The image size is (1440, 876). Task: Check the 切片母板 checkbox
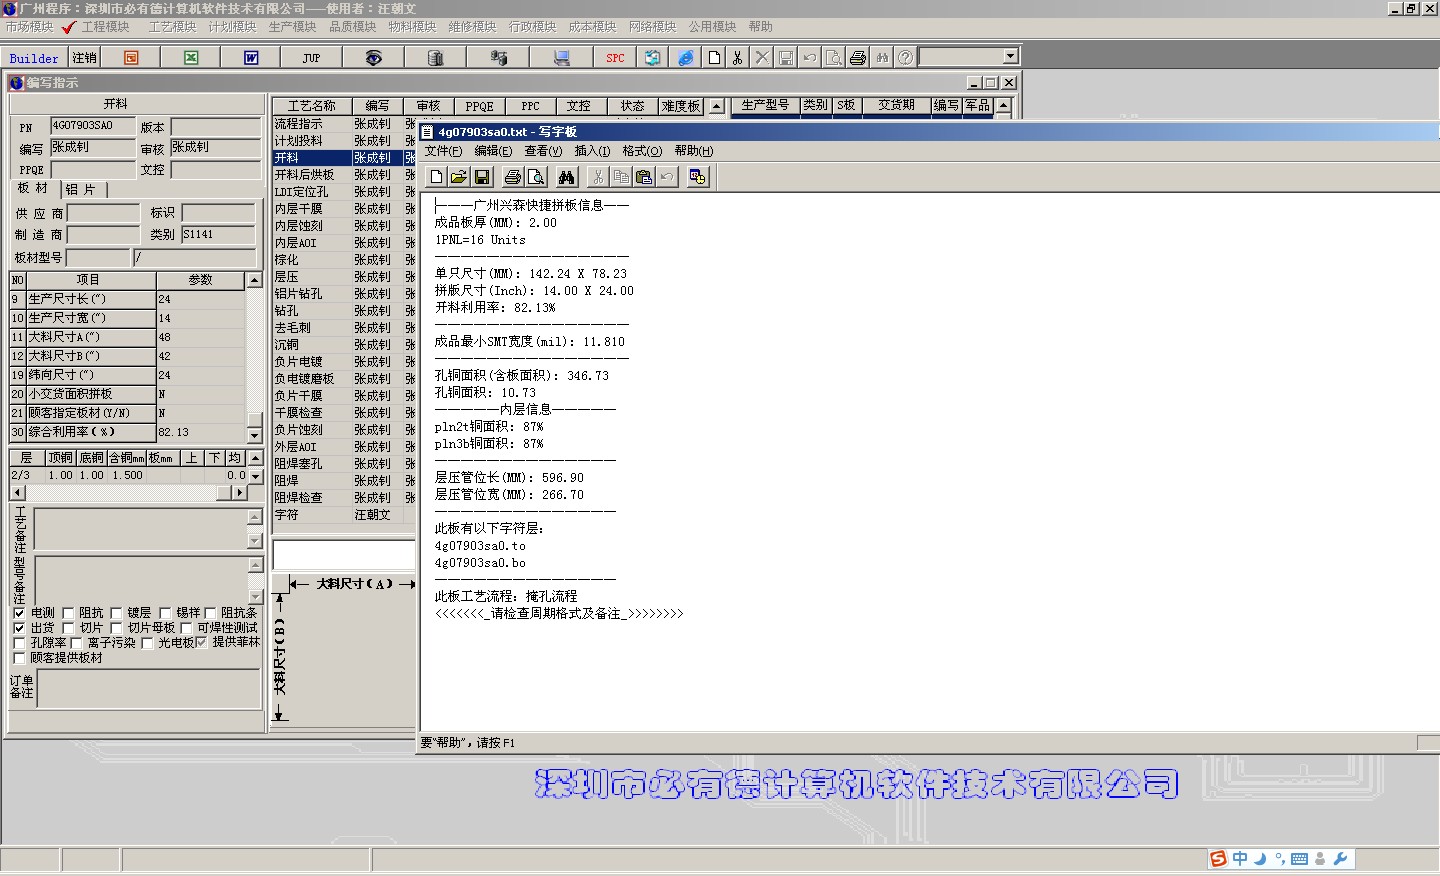(116, 628)
